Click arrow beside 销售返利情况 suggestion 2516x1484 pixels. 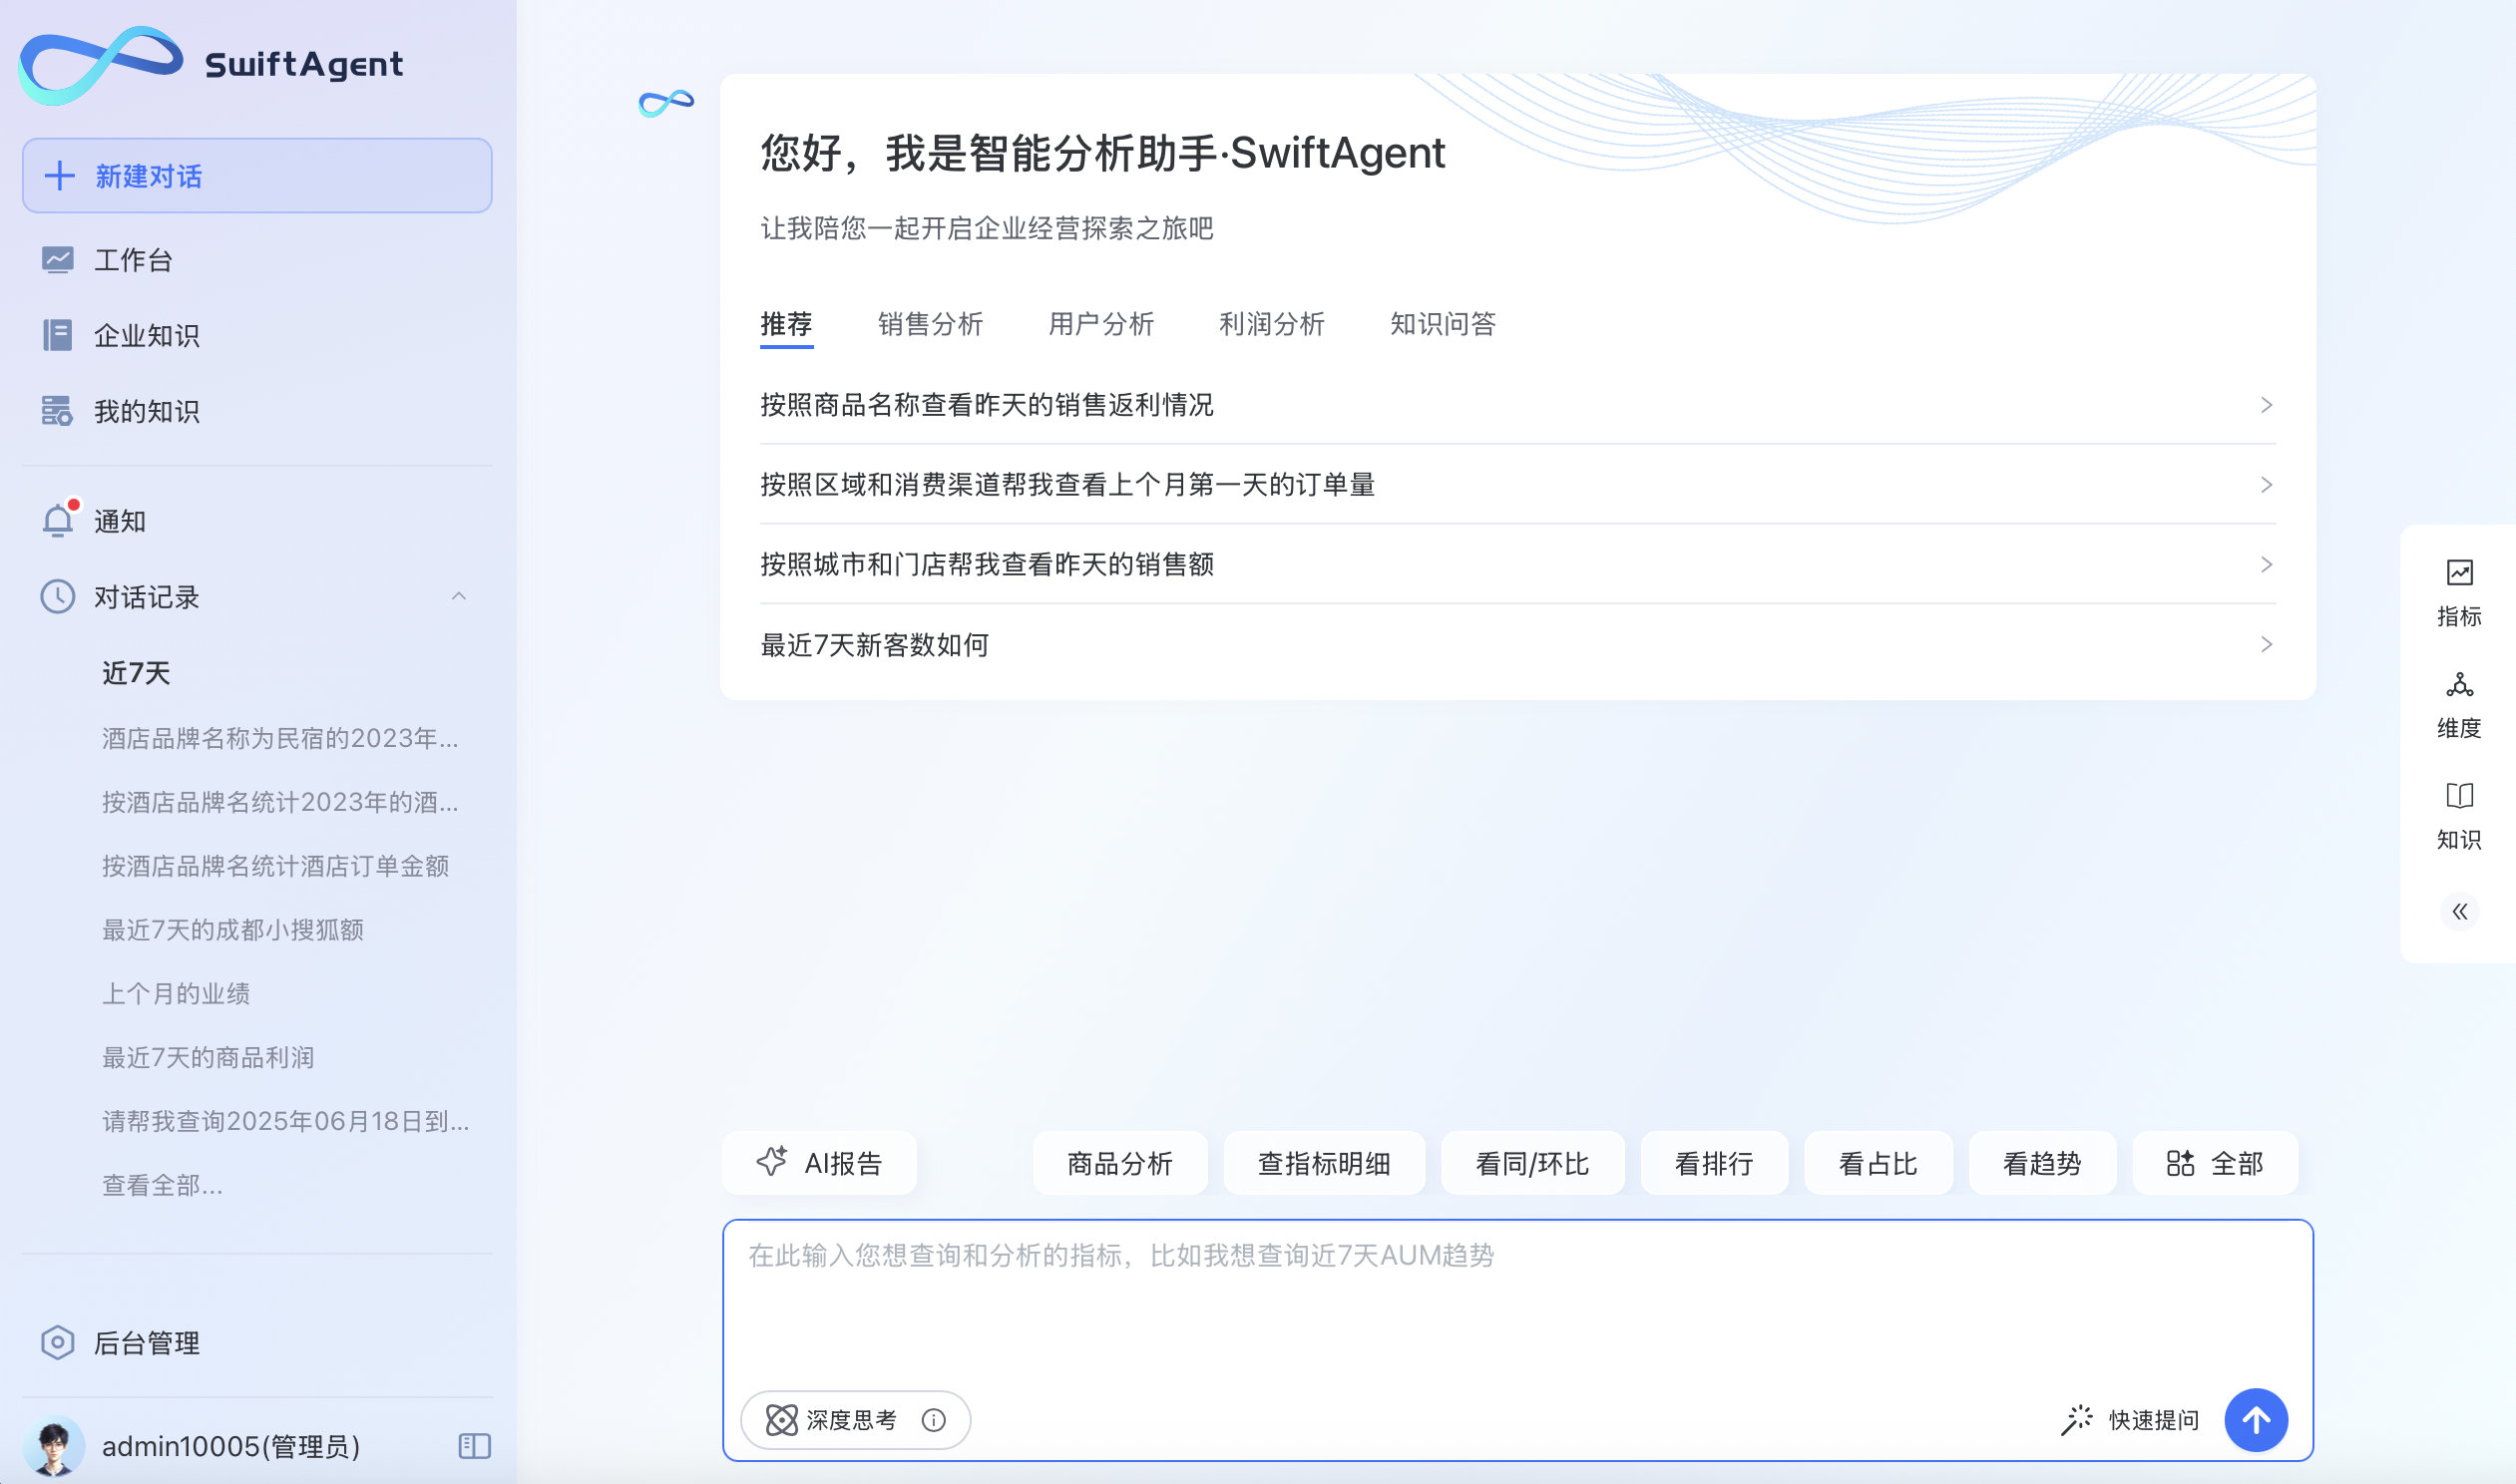click(2266, 405)
